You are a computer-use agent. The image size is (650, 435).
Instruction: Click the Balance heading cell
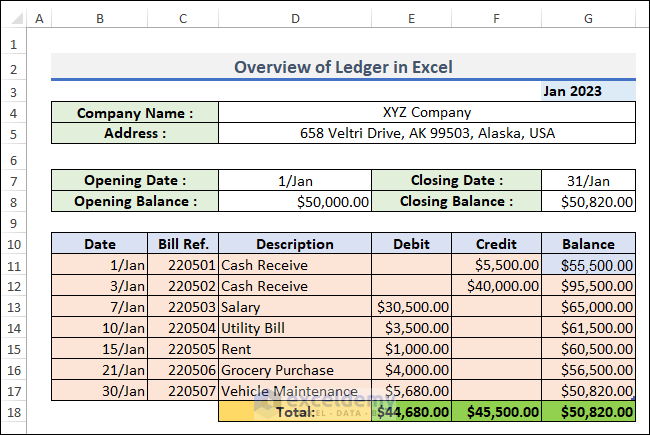[x=588, y=244]
